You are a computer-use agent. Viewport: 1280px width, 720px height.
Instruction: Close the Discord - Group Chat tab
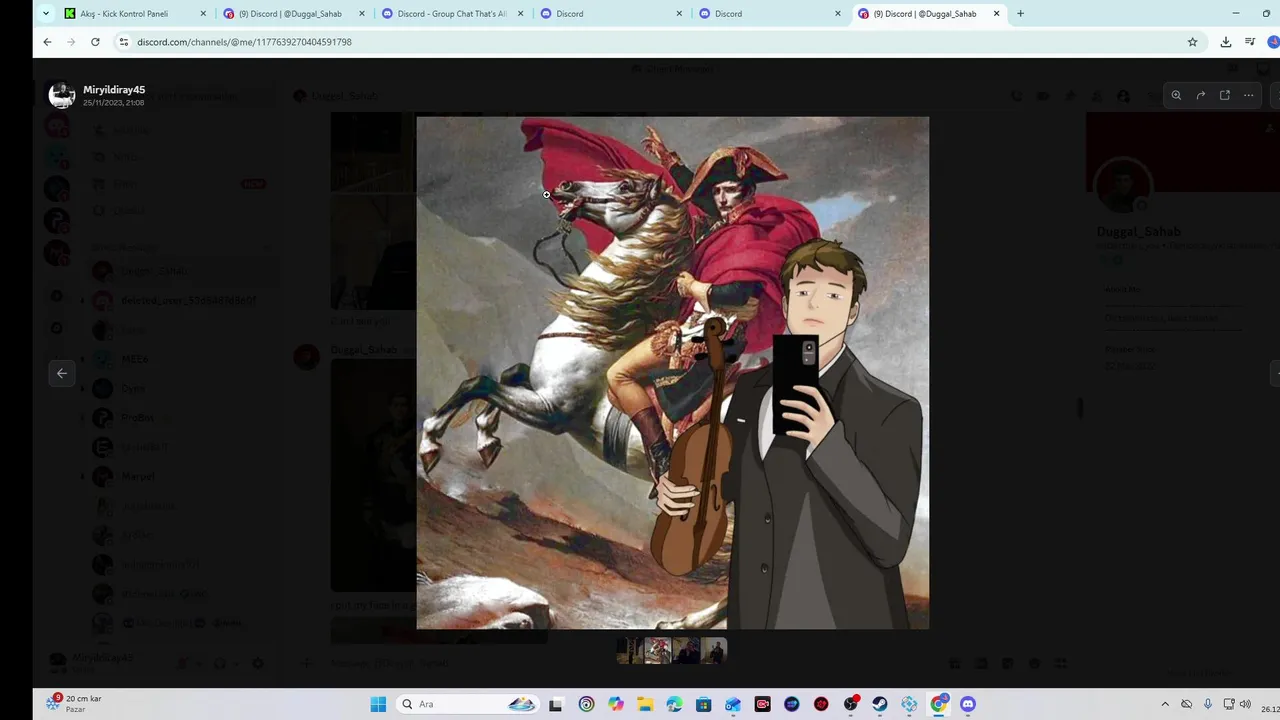[x=520, y=14]
